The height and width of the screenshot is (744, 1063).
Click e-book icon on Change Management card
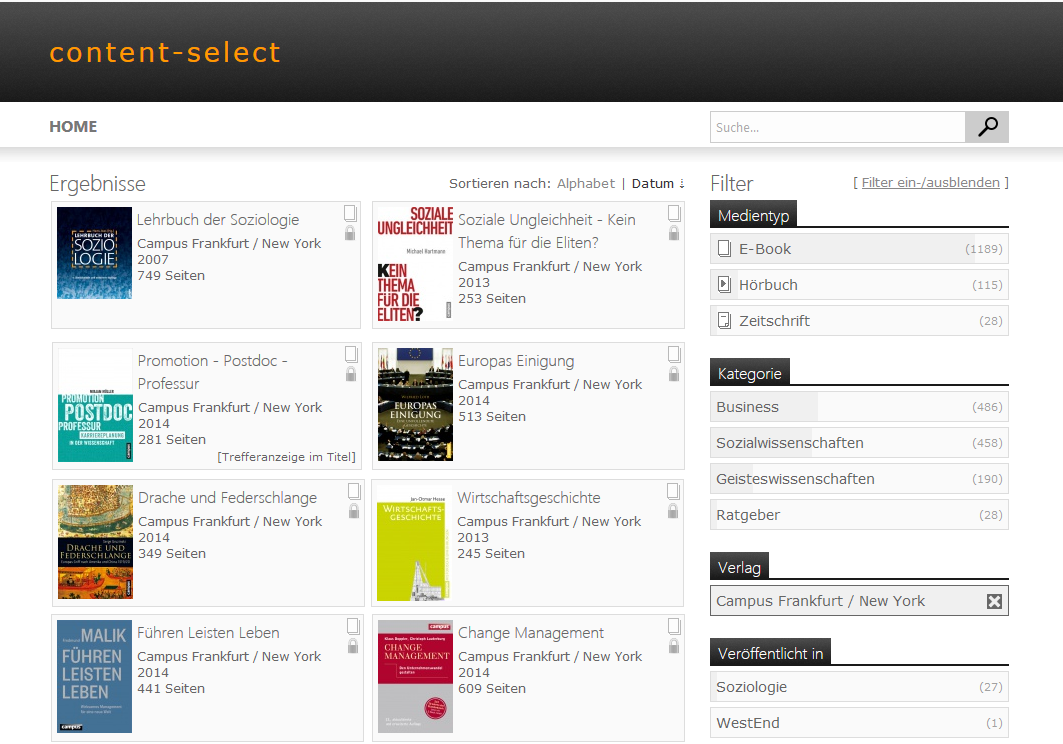pos(674,626)
